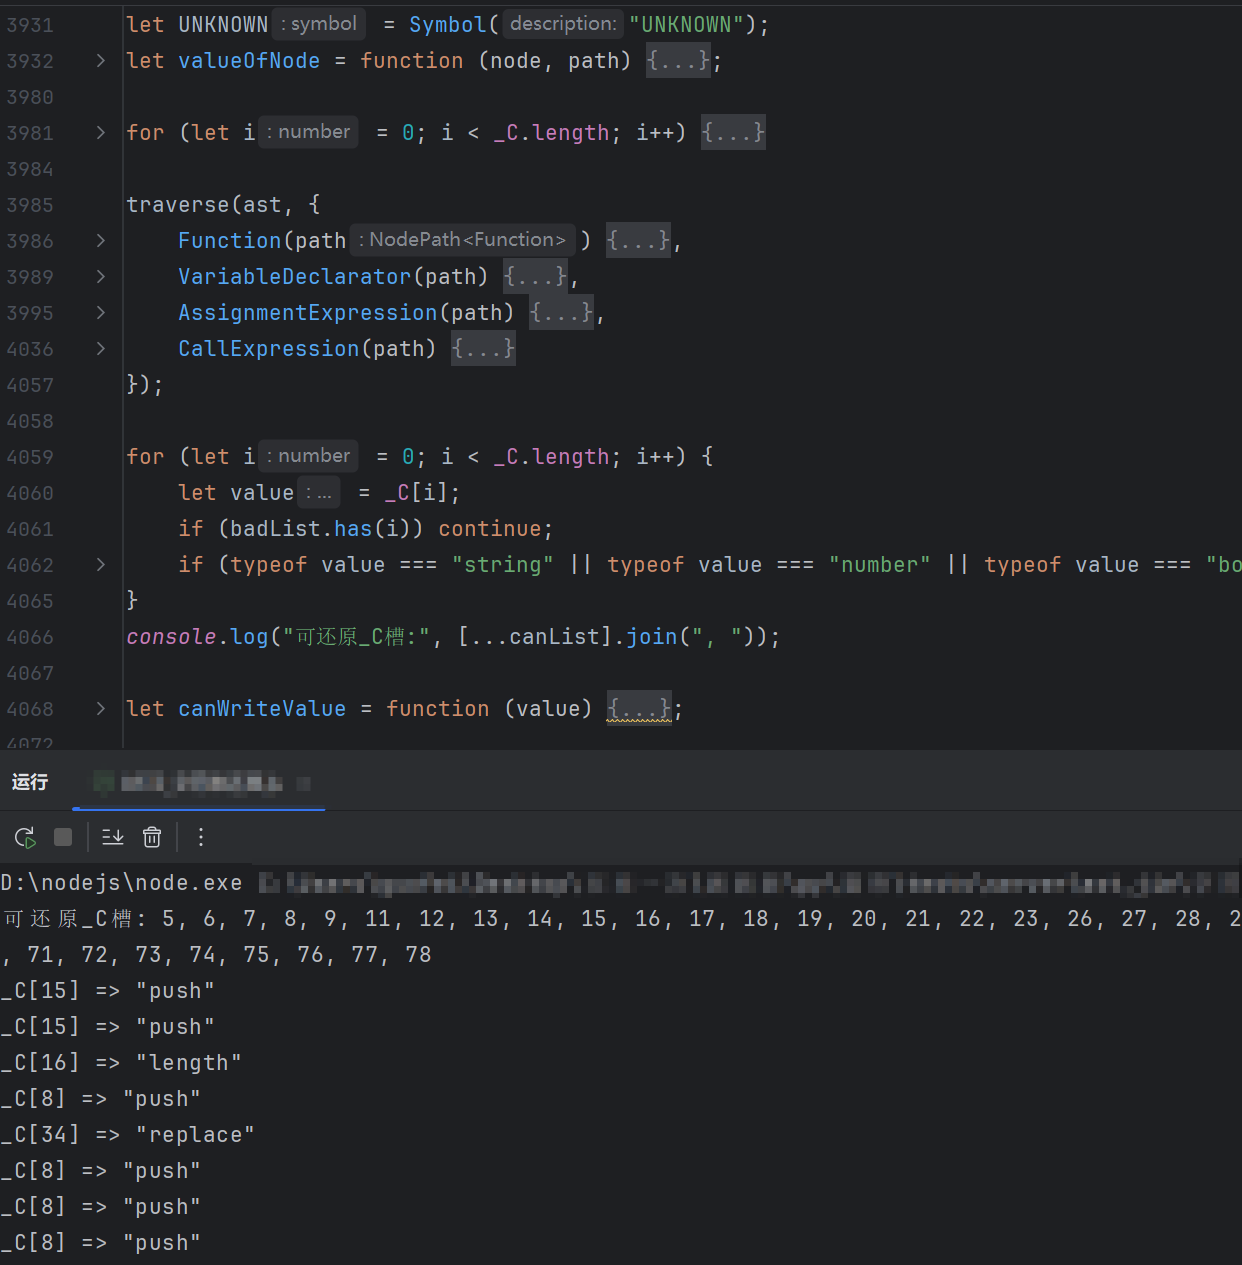The image size is (1242, 1265).
Task: Unfold the {...} placeholder after VariableDeclarator(path)
Action: [x=535, y=277]
